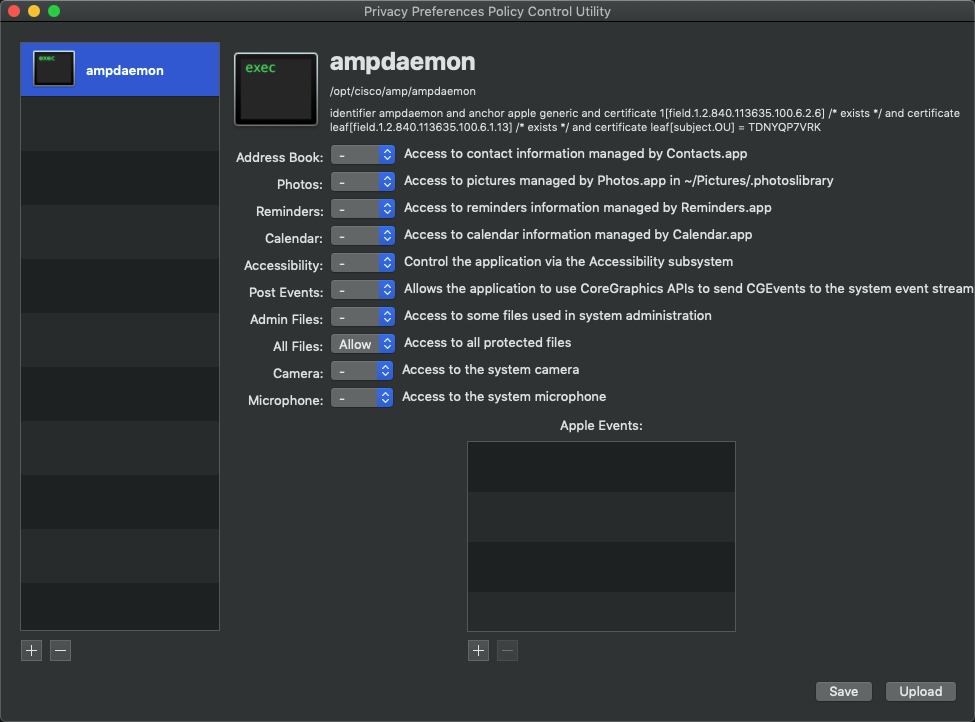Remove the selected app with the sidebar minus button
Viewport: 975px width, 722px height.
(x=60, y=650)
